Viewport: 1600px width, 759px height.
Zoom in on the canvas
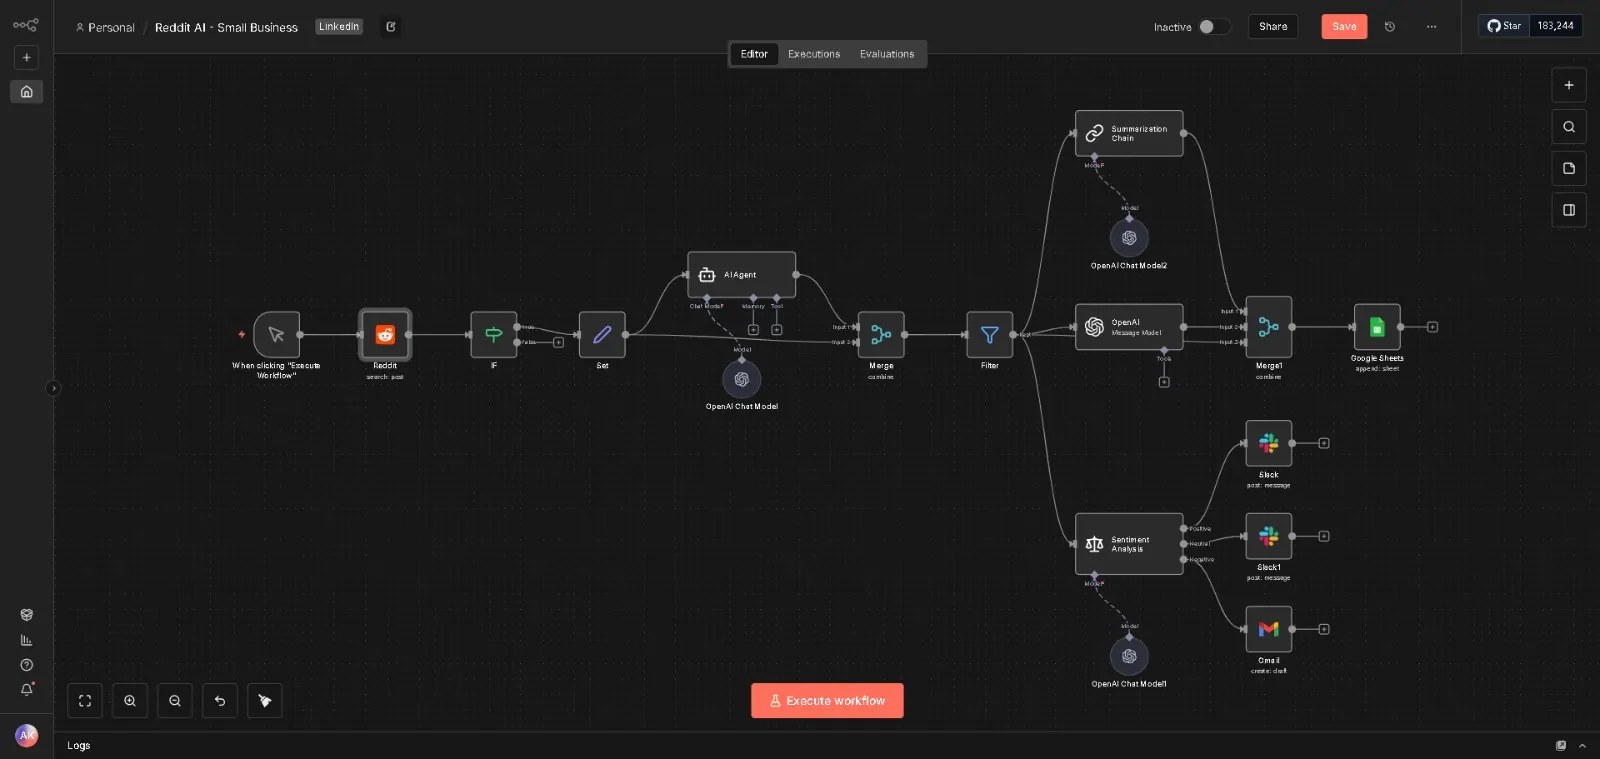pyautogui.click(x=130, y=701)
